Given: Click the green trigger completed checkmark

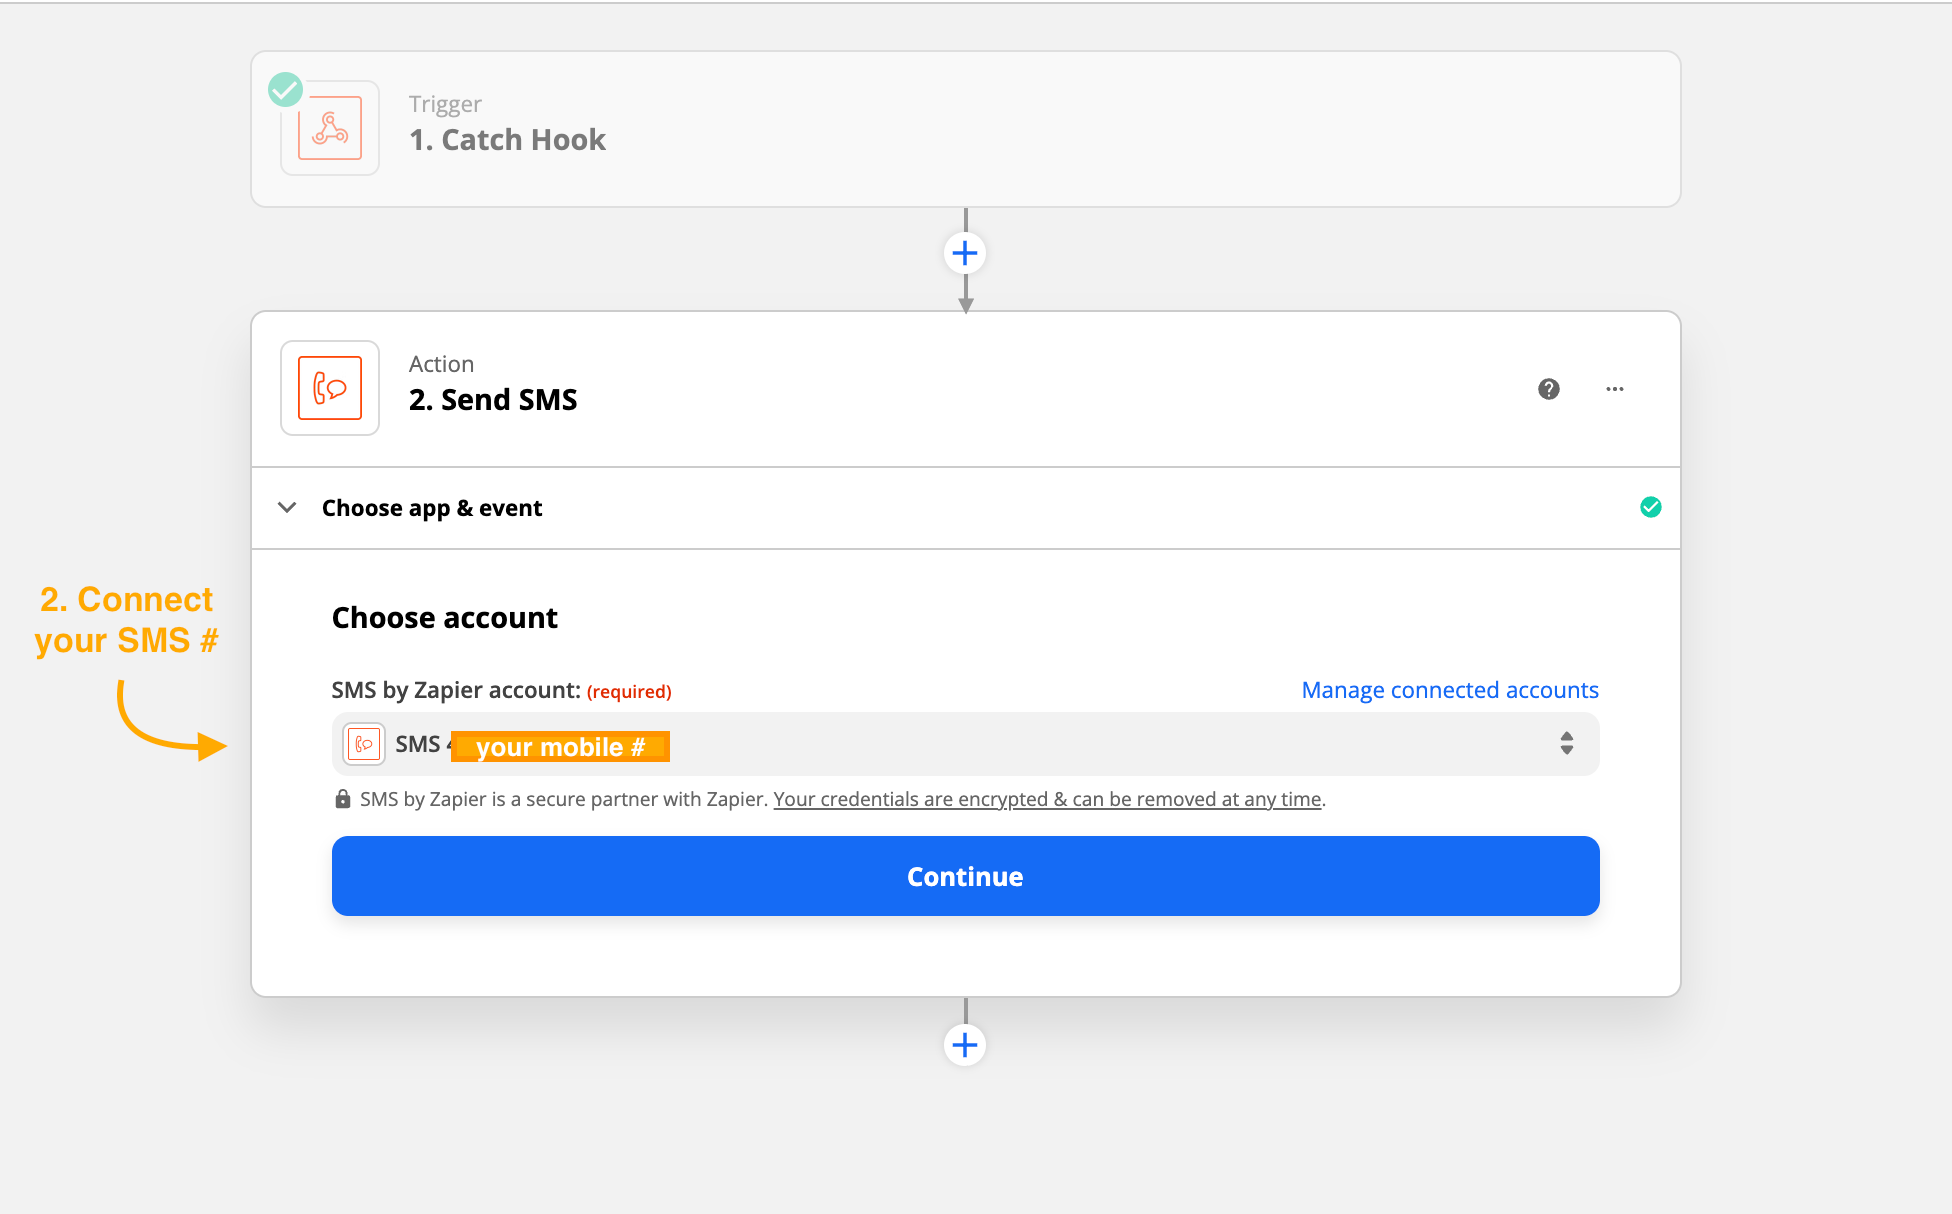Looking at the screenshot, I should coord(286,90).
